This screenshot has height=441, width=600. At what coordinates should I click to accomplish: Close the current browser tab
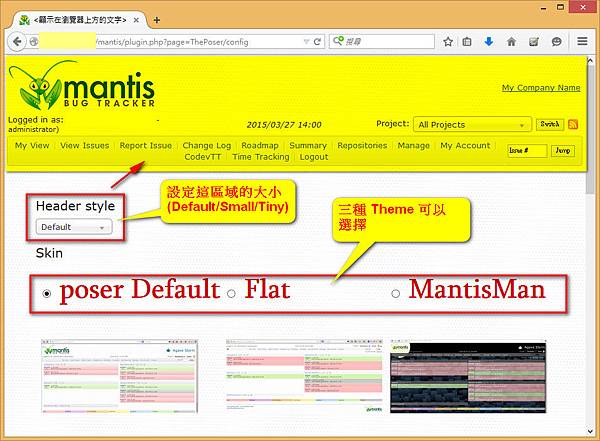(136, 20)
